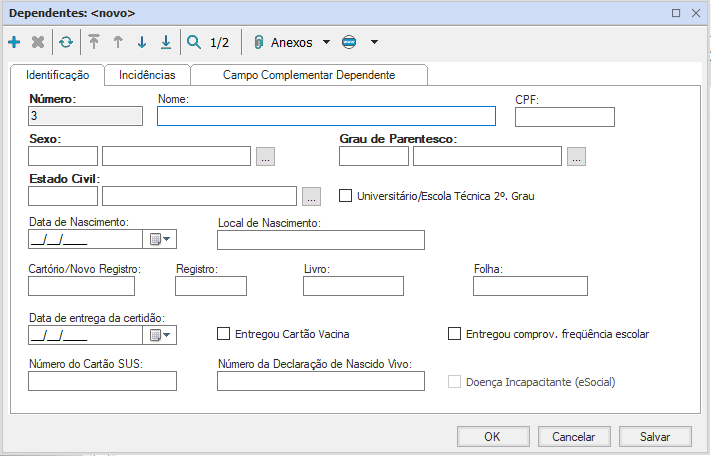Open the Anexos dropdown arrow
711x456 pixels.
coord(326,42)
